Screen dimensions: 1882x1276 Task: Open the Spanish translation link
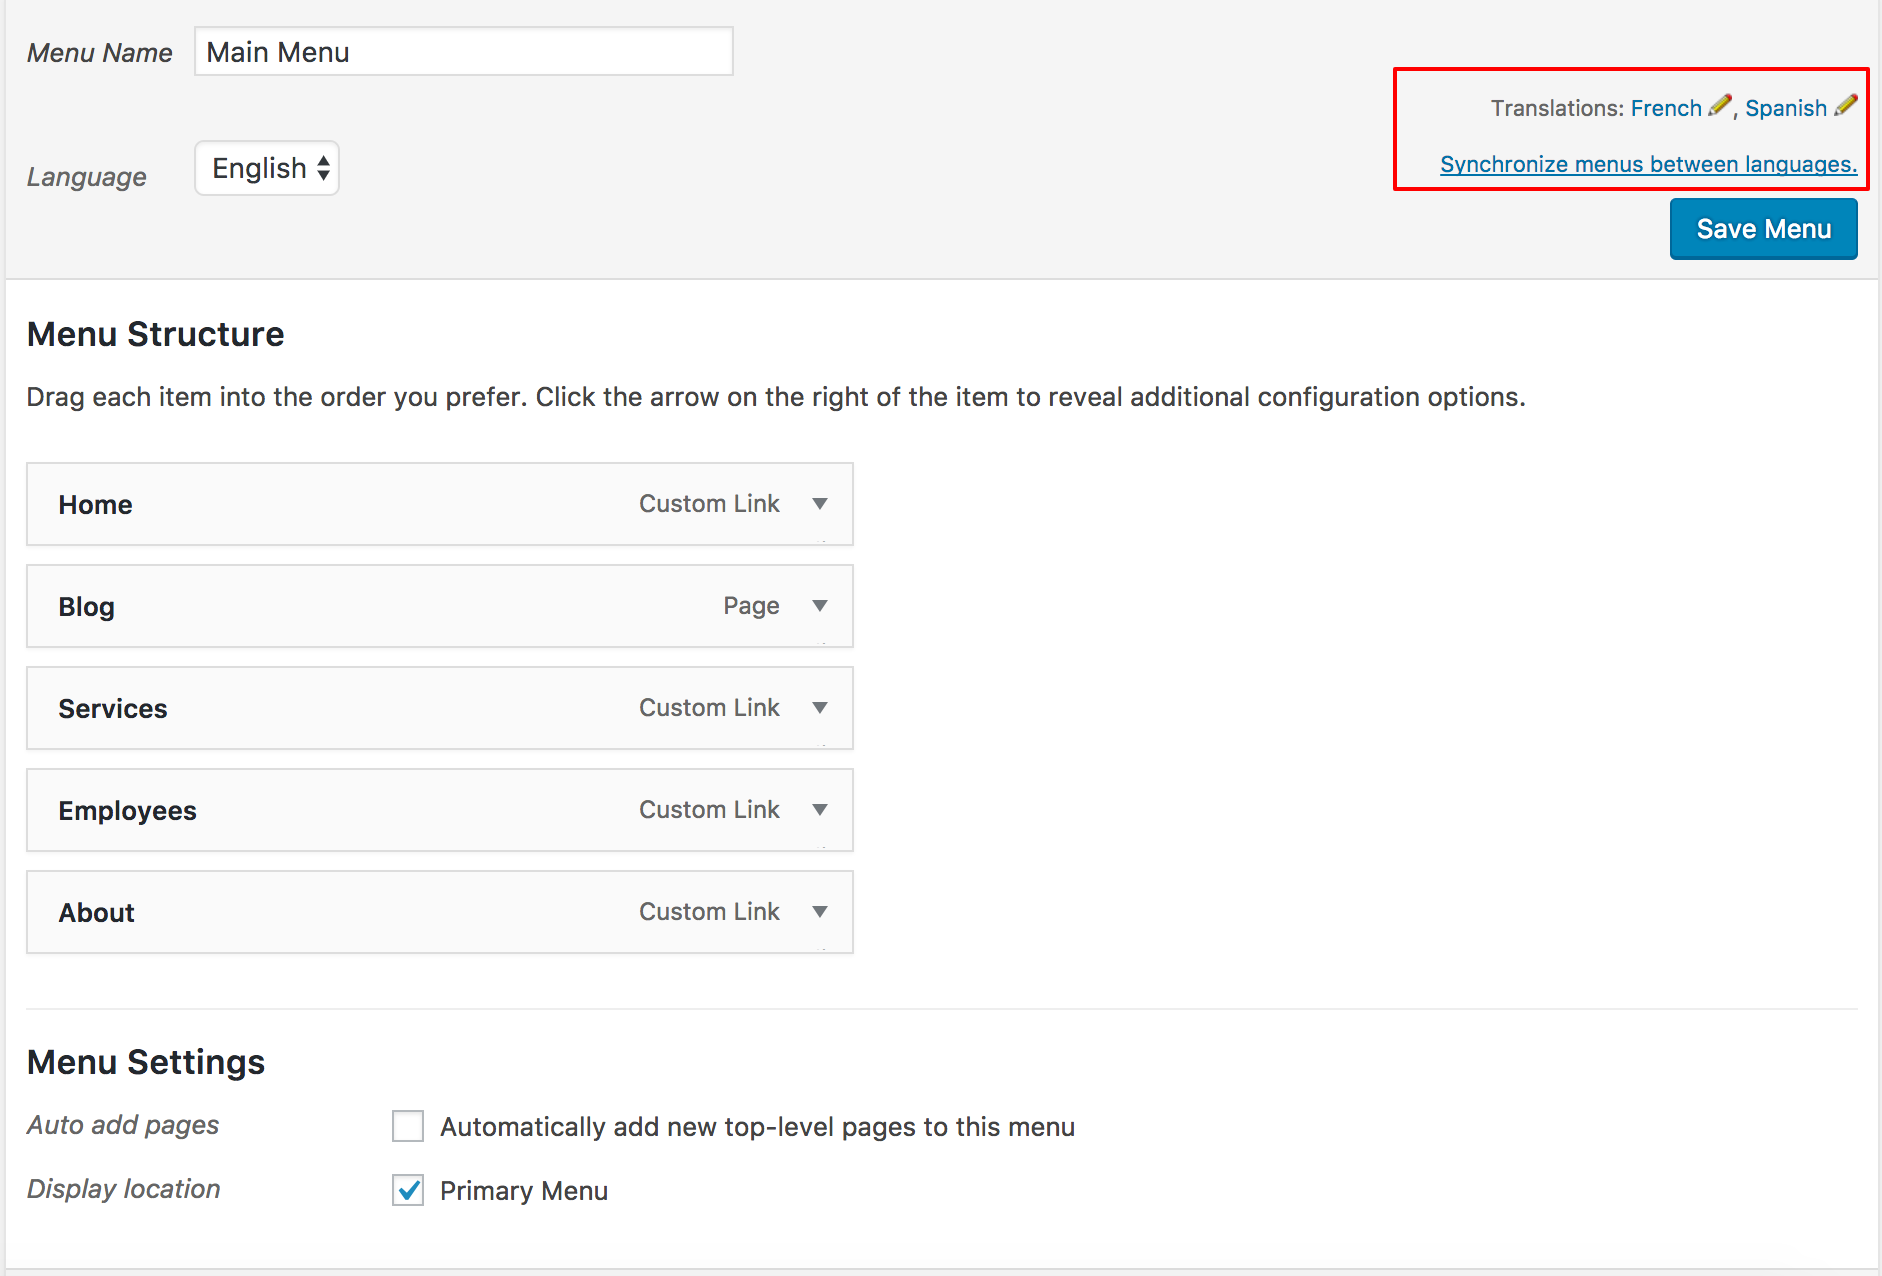click(1786, 108)
